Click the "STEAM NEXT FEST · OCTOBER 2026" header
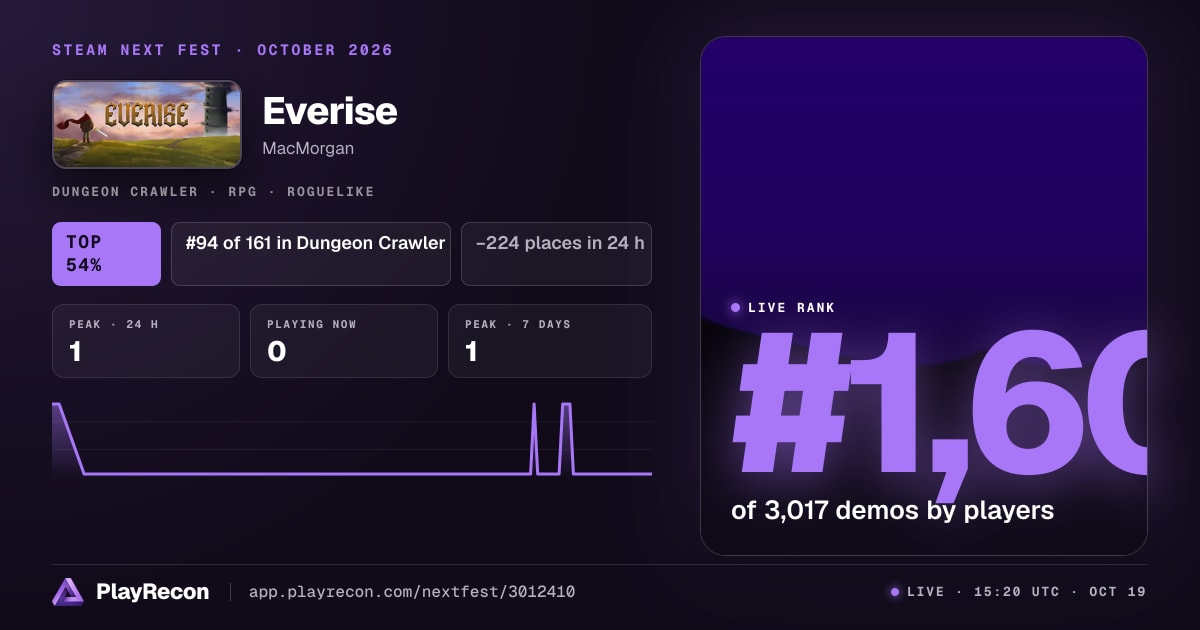 click(222, 50)
